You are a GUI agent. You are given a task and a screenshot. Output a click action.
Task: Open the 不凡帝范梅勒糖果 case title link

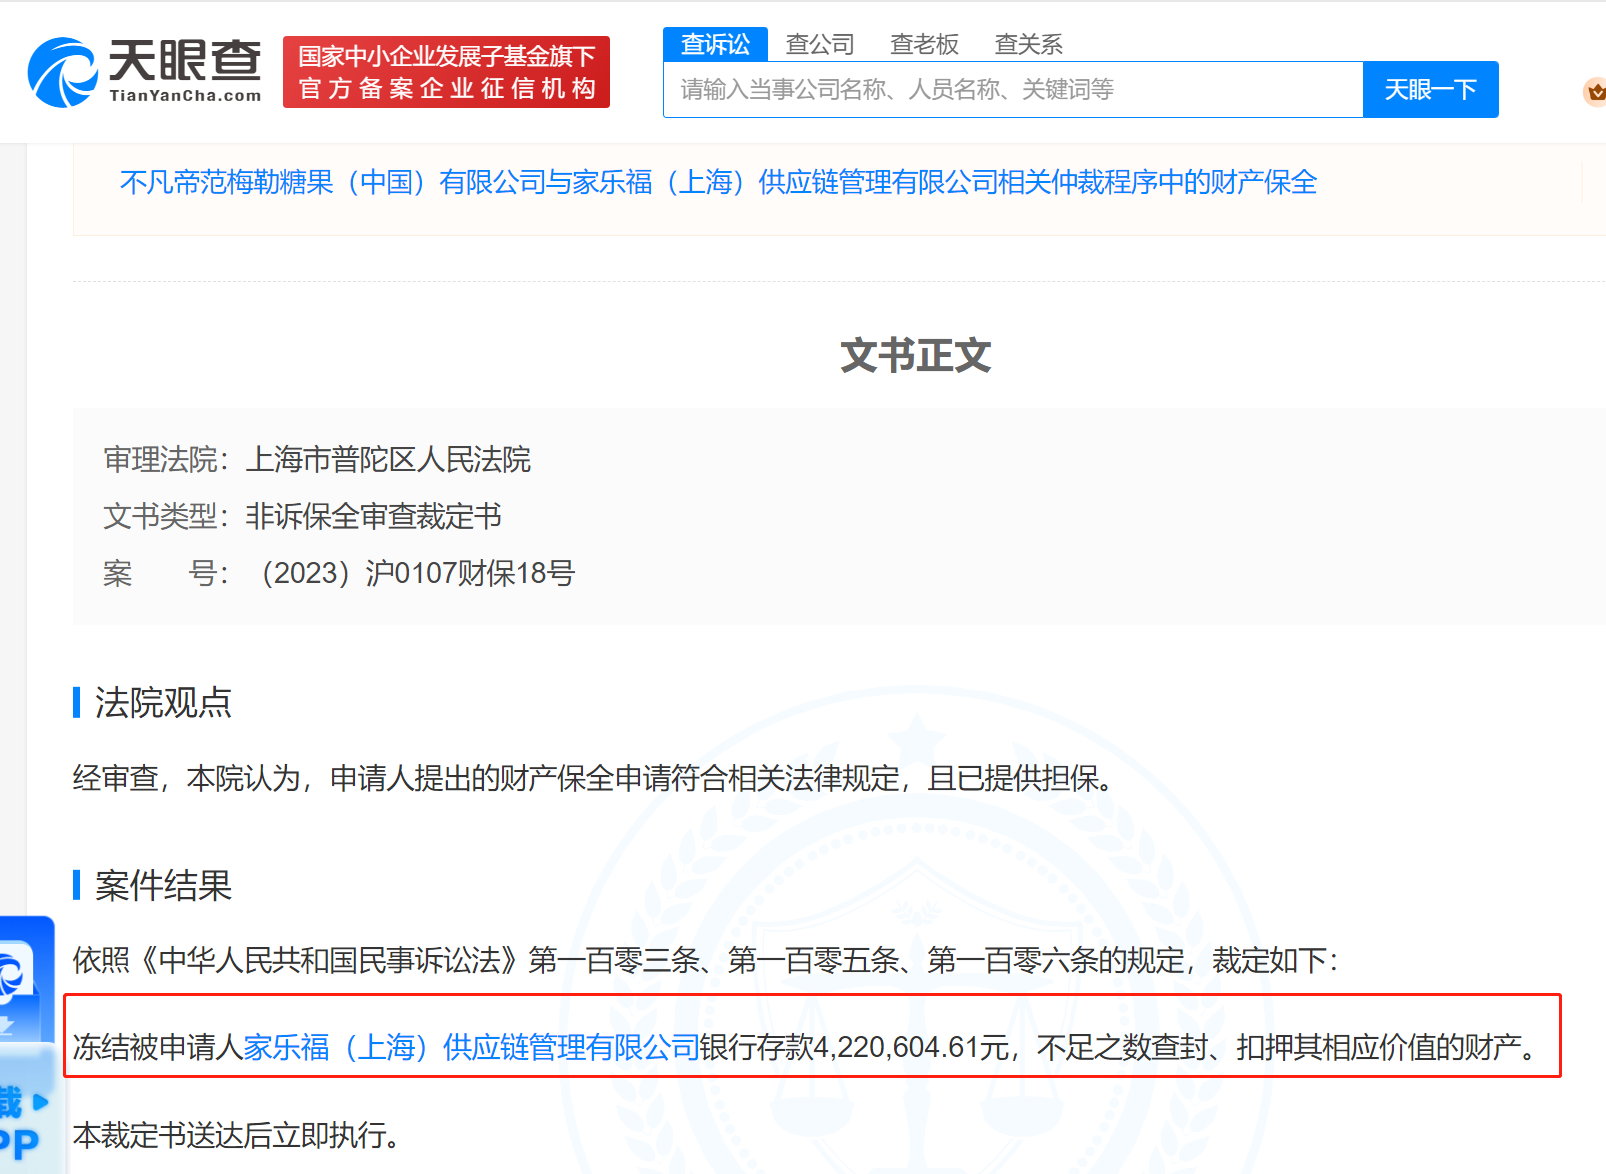point(718,182)
